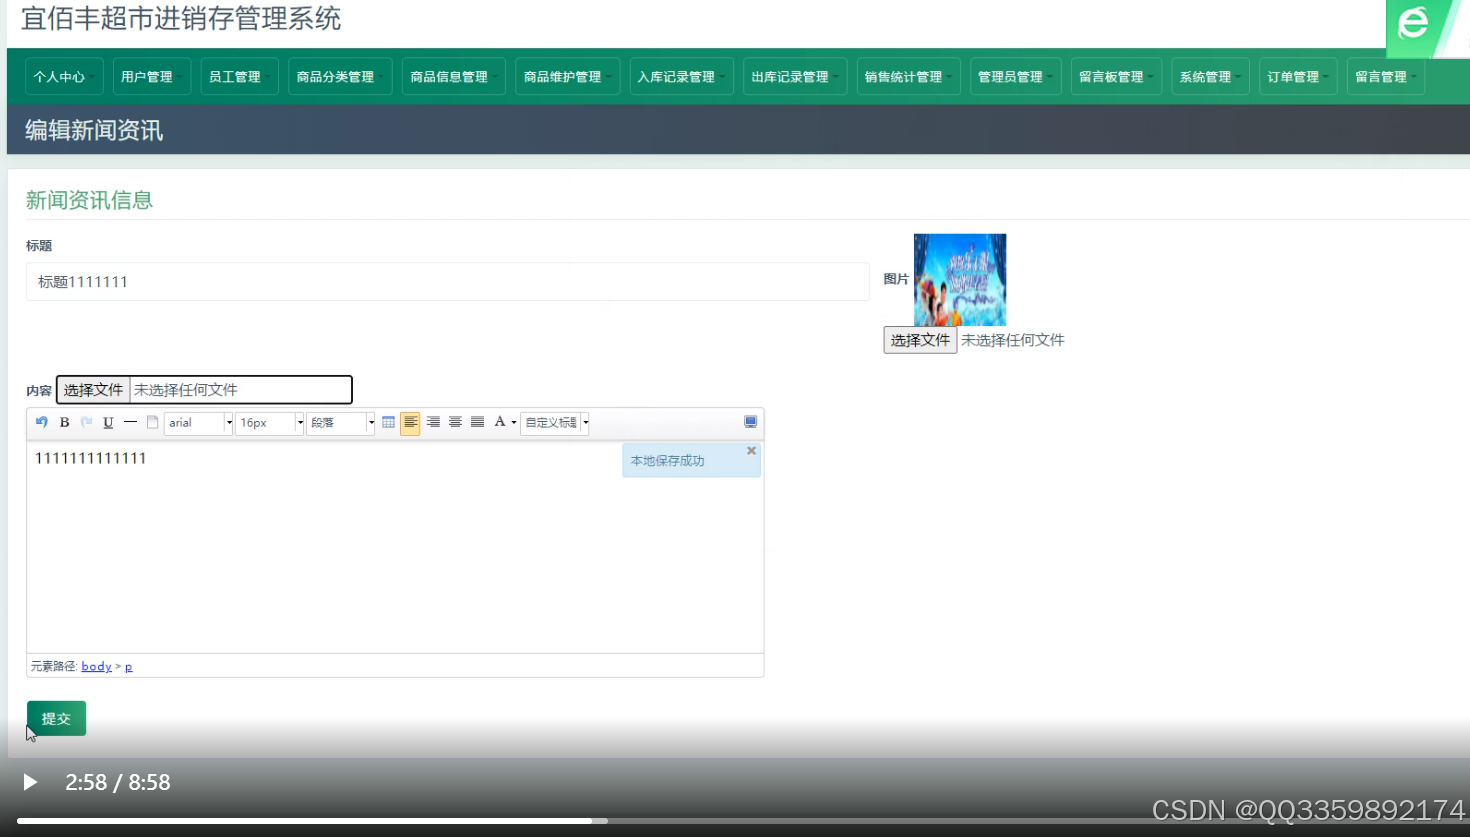Click 选择文件 button under the image
The width and height of the screenshot is (1470, 837).
(920, 340)
